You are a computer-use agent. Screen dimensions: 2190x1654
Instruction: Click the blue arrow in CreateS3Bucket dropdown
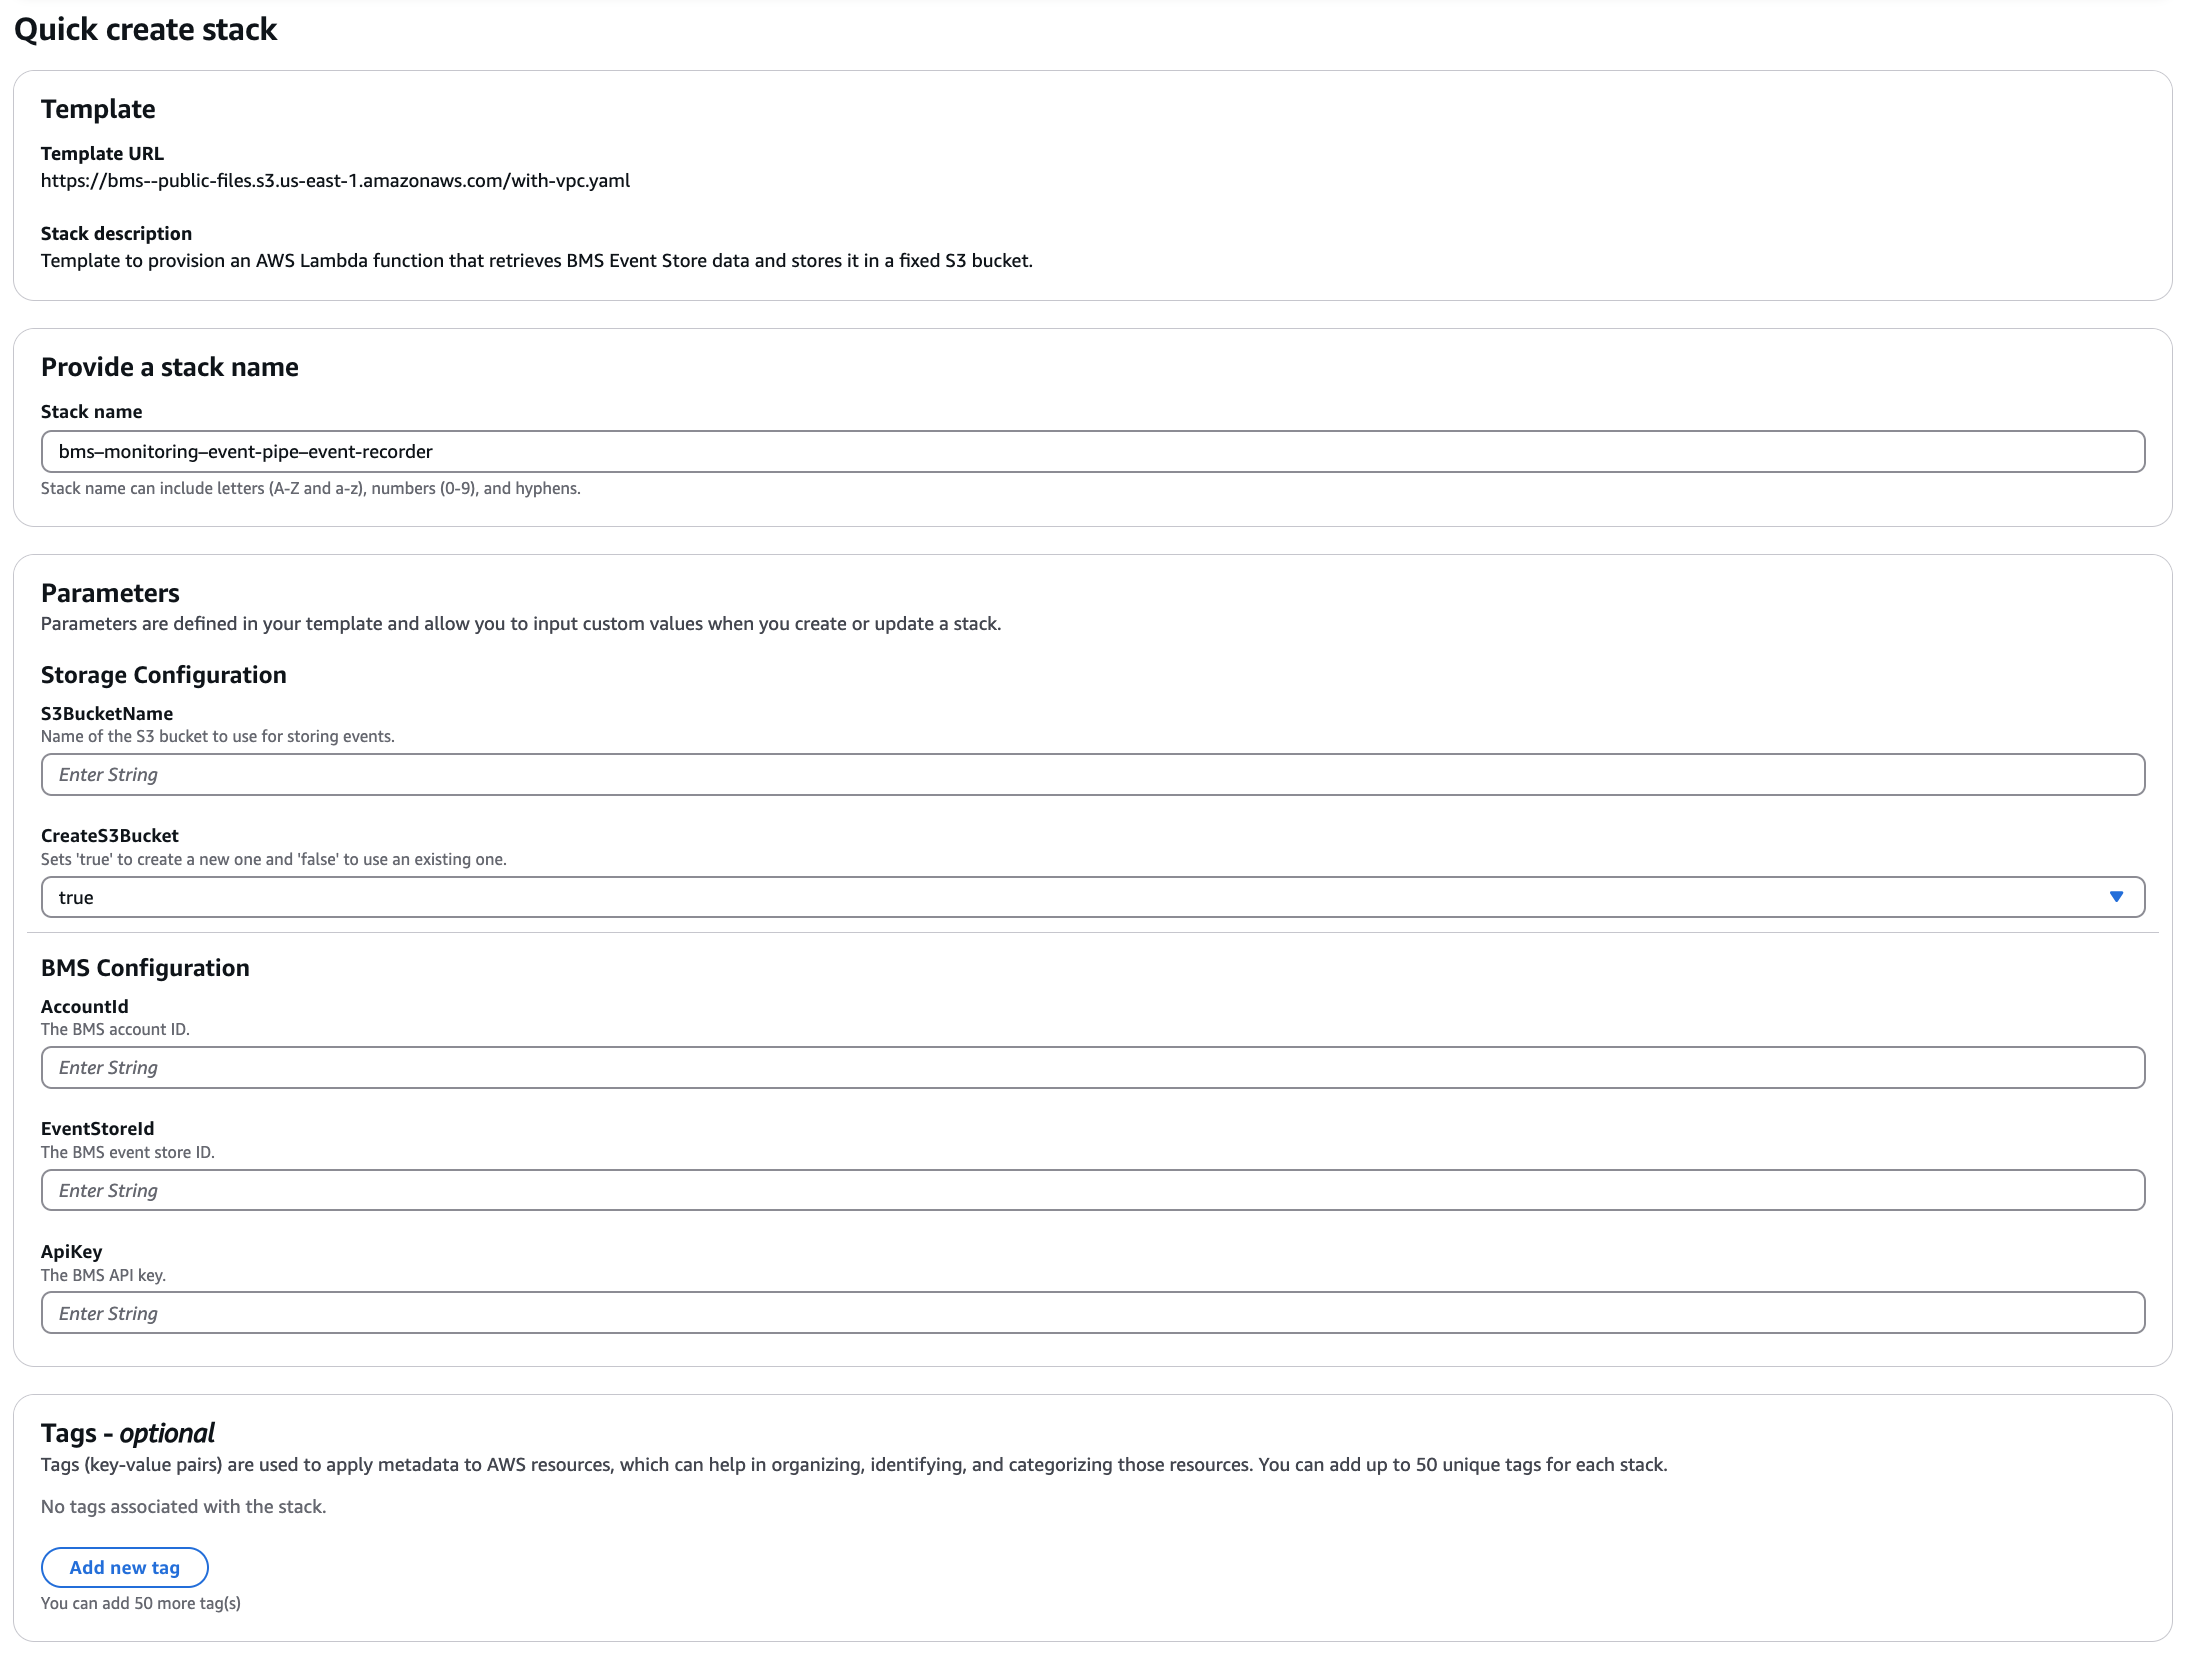[x=2115, y=897]
